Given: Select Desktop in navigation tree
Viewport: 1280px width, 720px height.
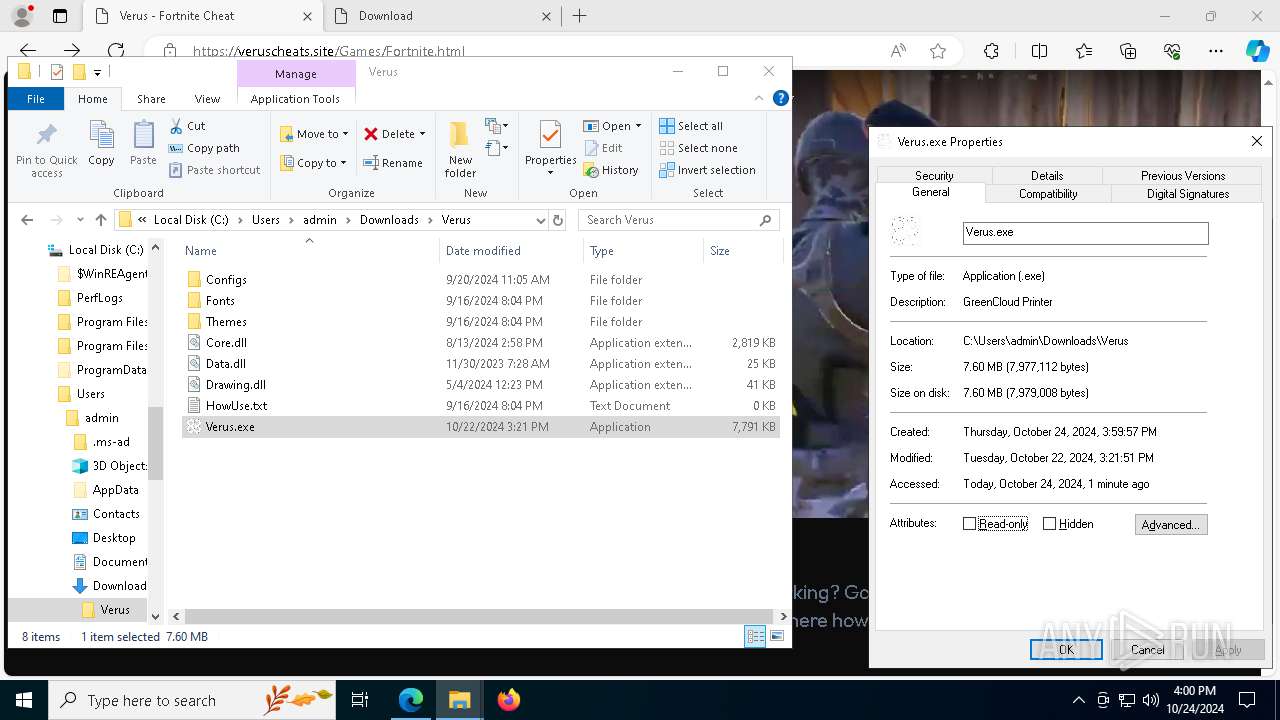Looking at the screenshot, I should [x=114, y=538].
